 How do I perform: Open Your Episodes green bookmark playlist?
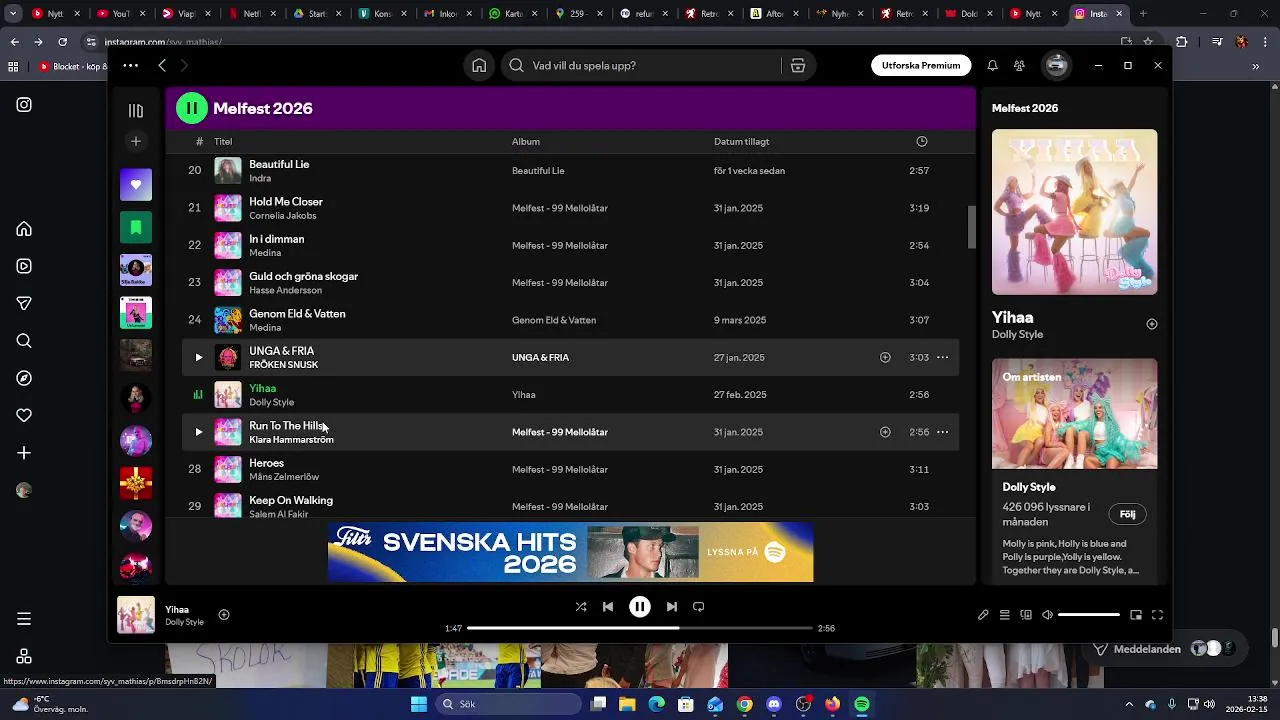click(136, 227)
